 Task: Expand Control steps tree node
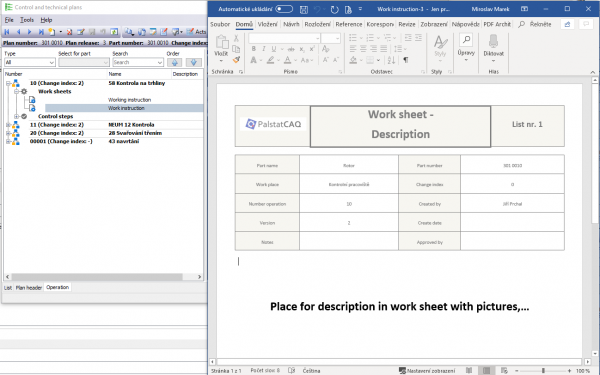16,116
